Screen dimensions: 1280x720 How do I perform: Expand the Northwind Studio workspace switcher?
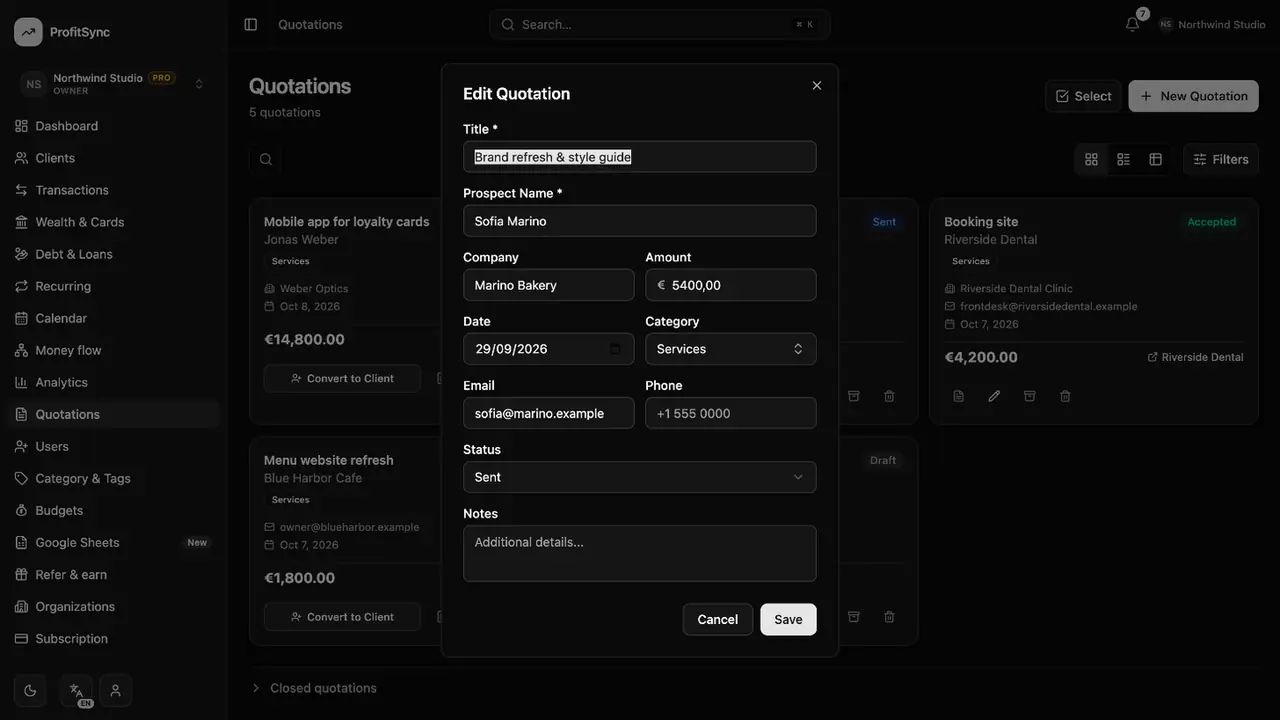click(113, 84)
